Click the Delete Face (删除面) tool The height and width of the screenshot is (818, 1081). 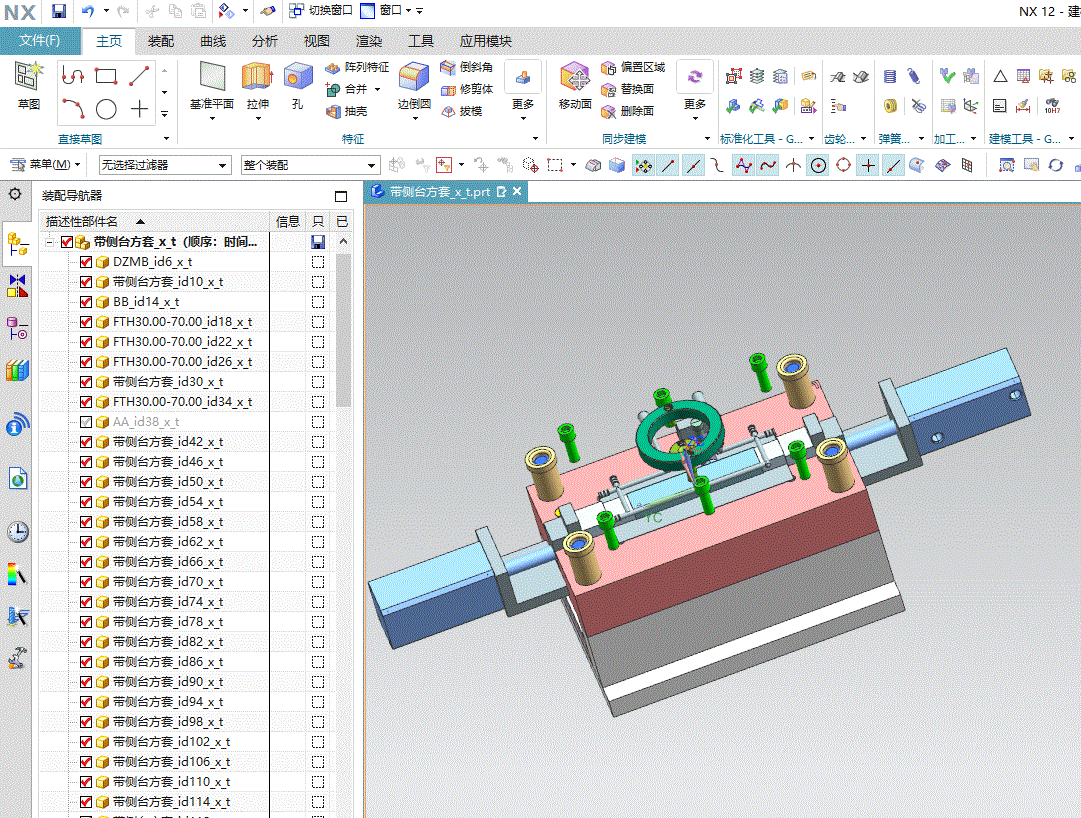point(627,111)
